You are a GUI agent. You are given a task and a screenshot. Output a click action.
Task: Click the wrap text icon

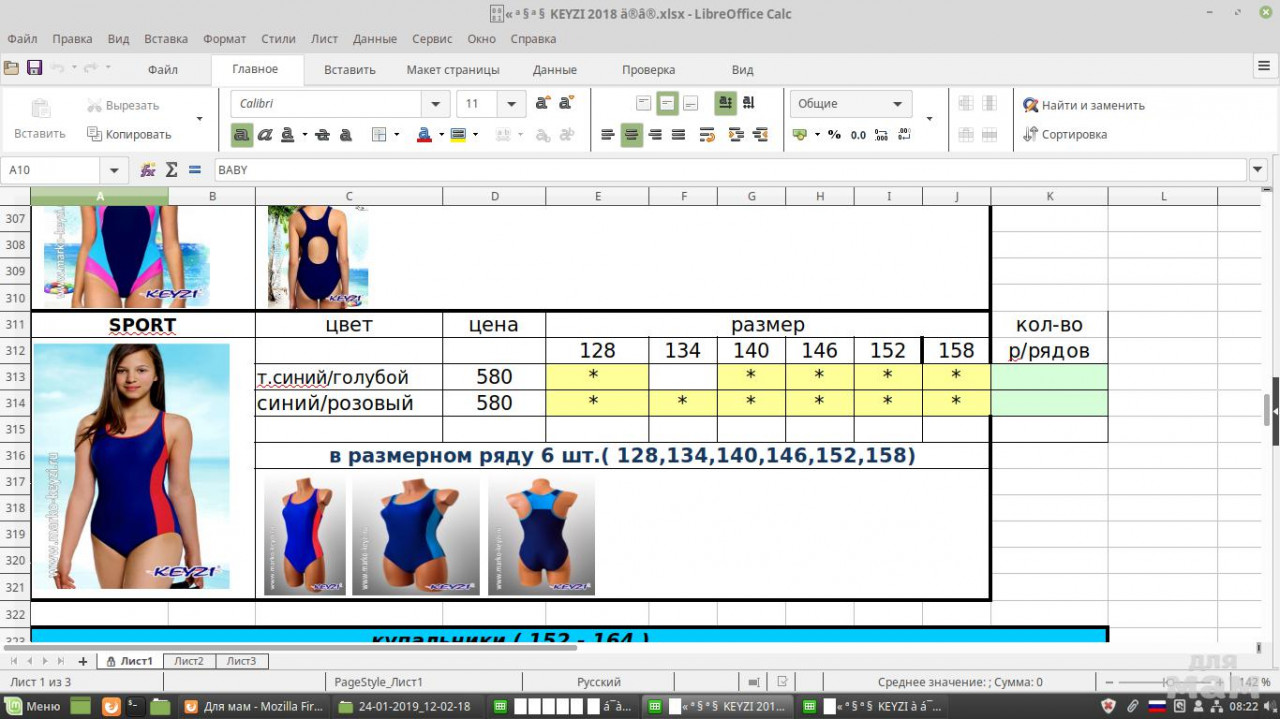pos(707,135)
